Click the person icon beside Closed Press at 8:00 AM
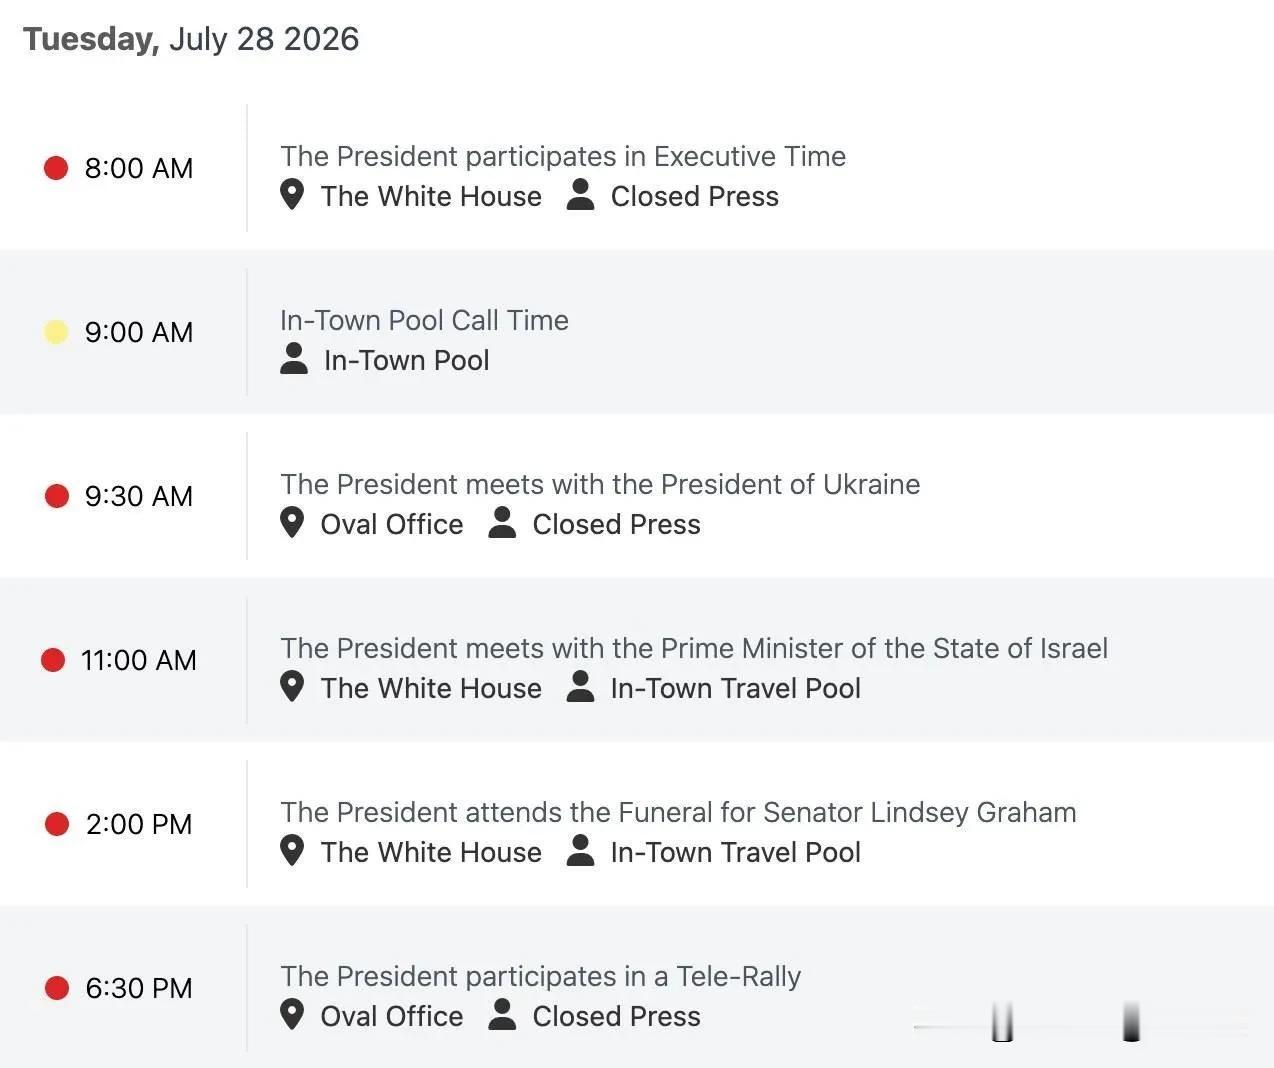 pyautogui.click(x=580, y=194)
